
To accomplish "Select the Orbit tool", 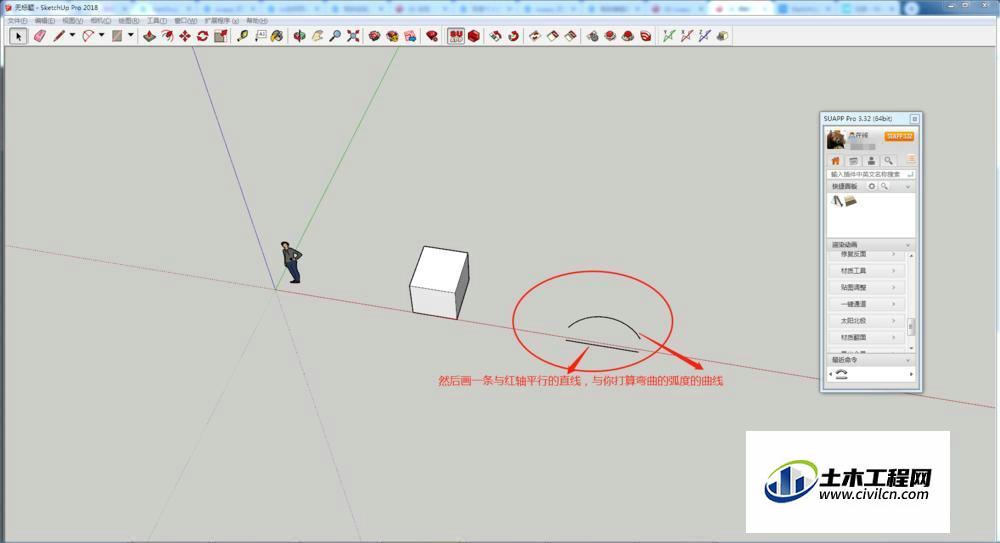I will tap(299, 36).
